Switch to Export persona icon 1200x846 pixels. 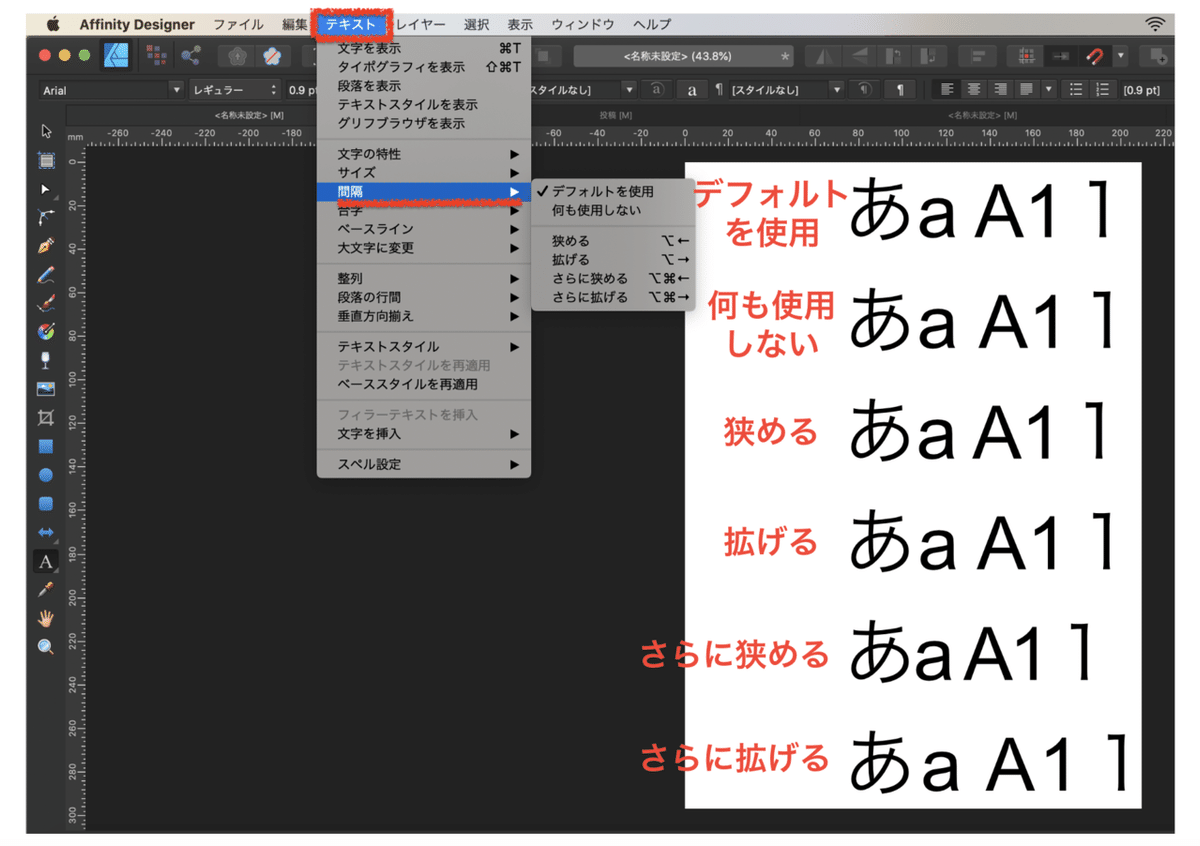click(x=190, y=55)
